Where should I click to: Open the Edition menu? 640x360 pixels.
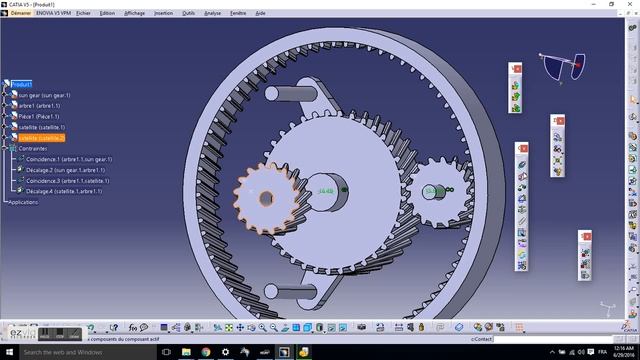(x=107, y=13)
